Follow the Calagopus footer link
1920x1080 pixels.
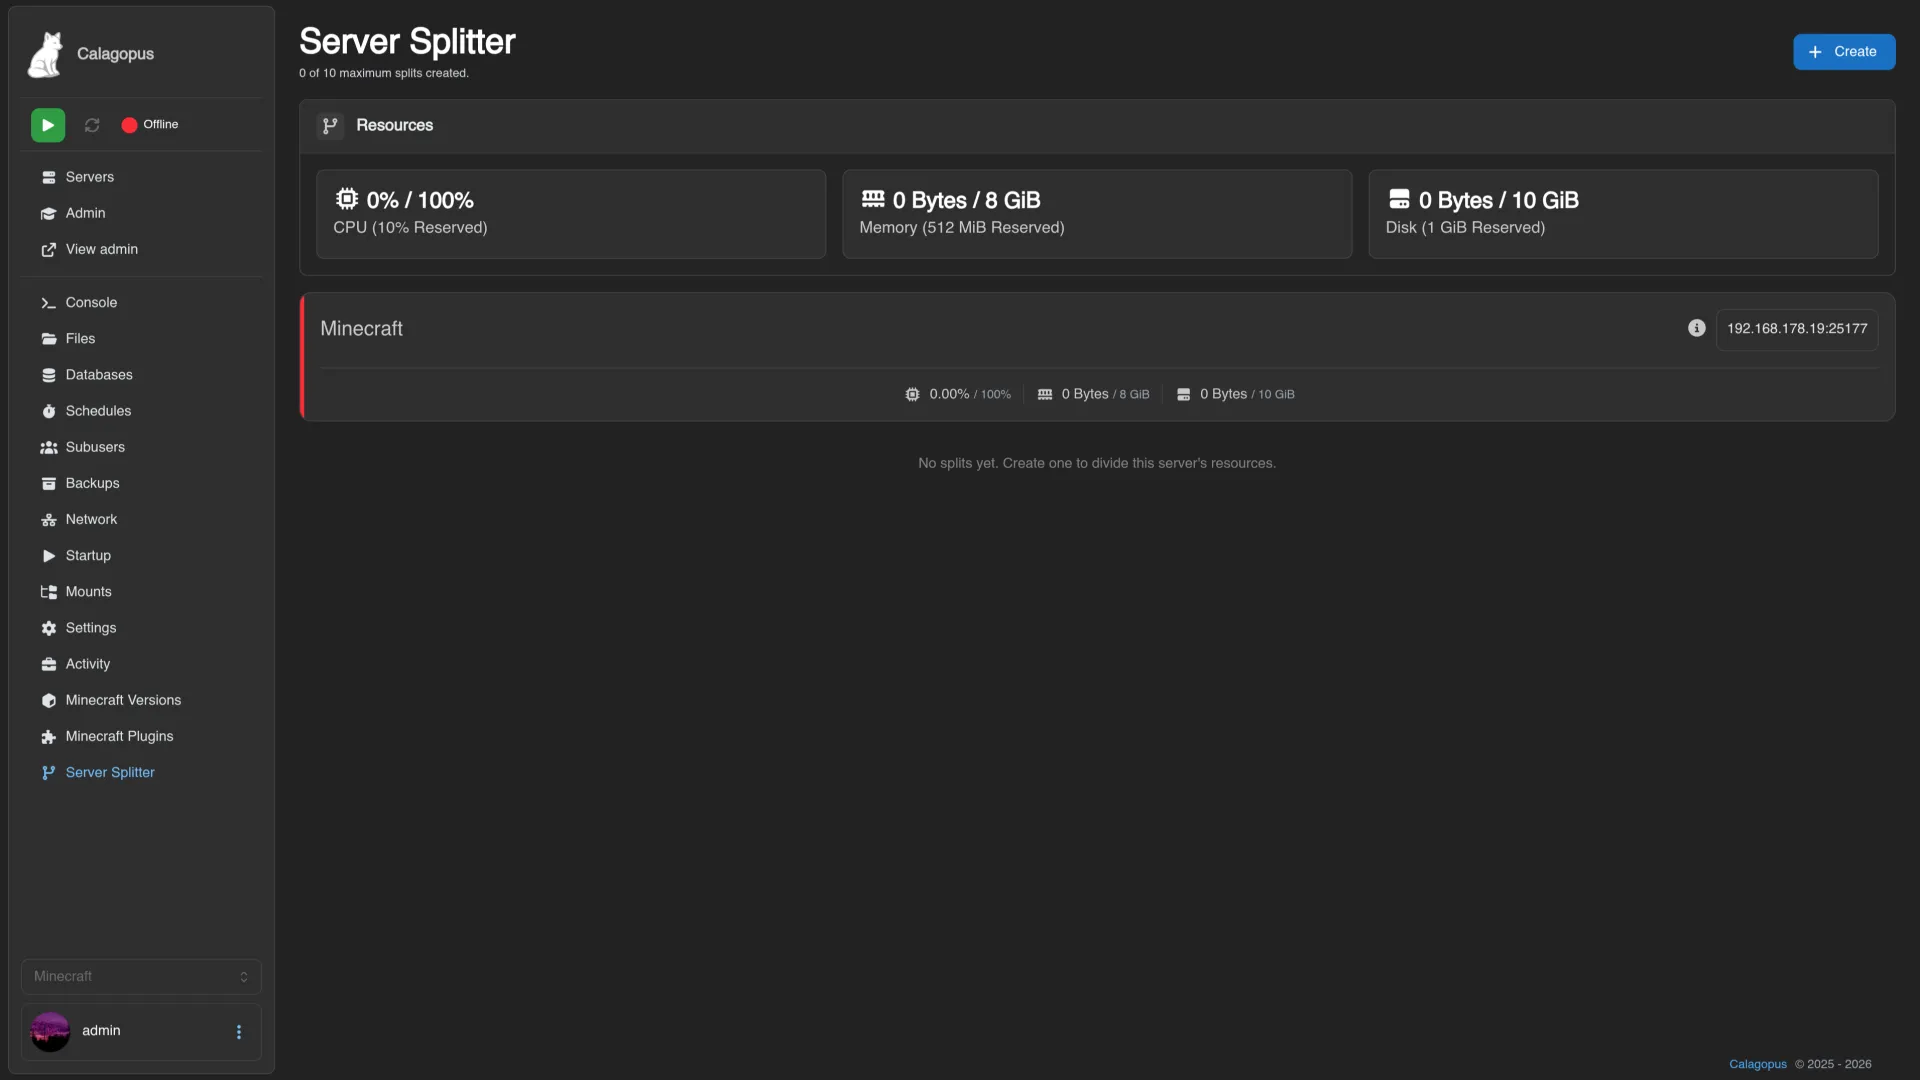[1757, 1064]
